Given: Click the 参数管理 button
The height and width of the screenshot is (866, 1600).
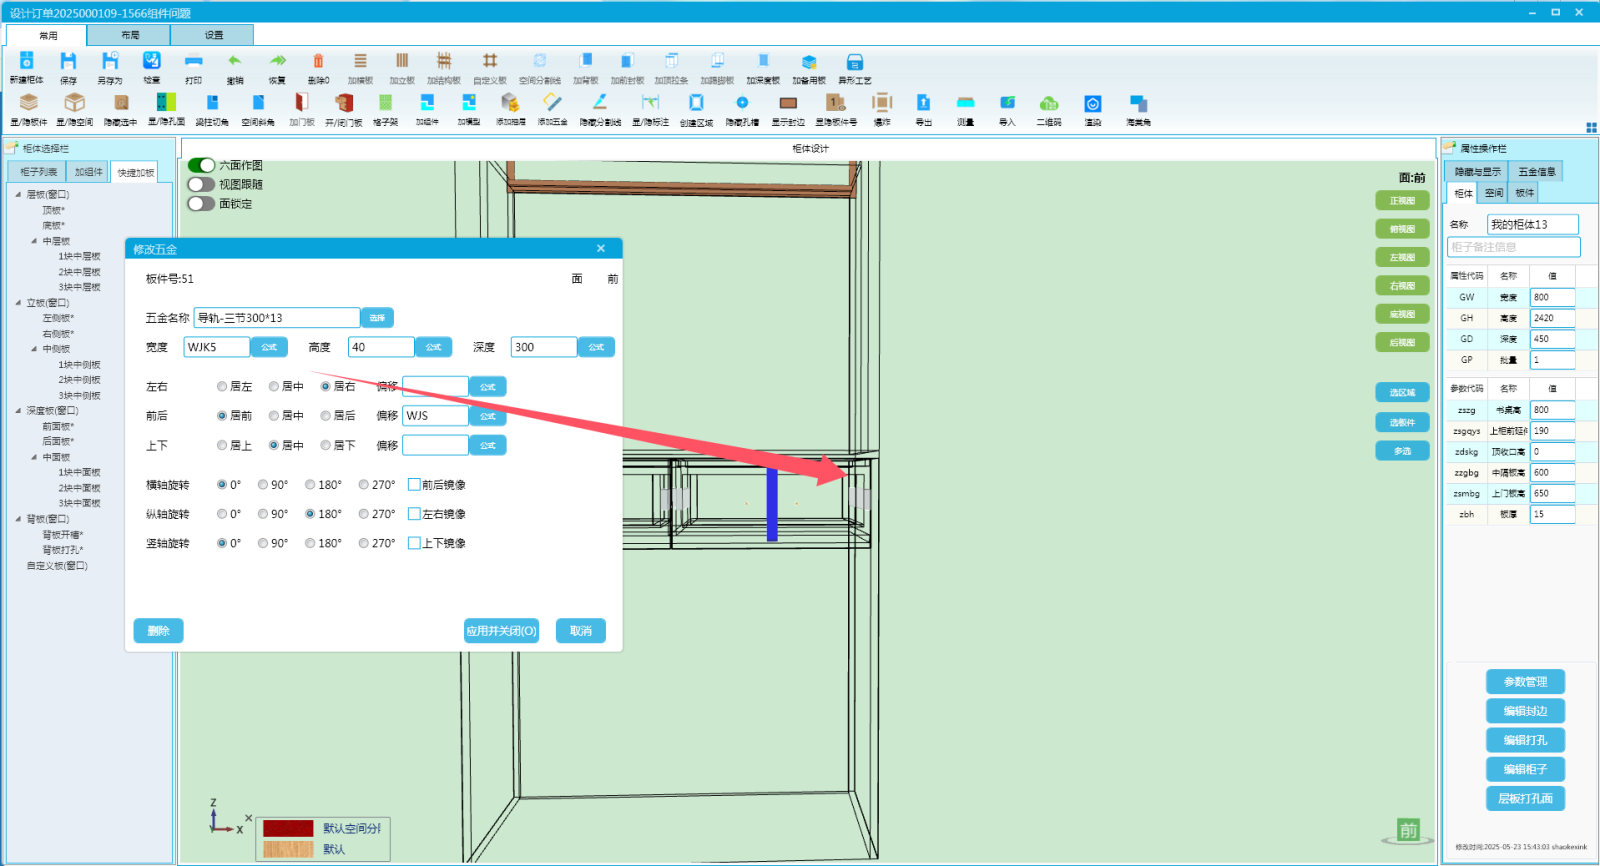Looking at the screenshot, I should click(1525, 682).
